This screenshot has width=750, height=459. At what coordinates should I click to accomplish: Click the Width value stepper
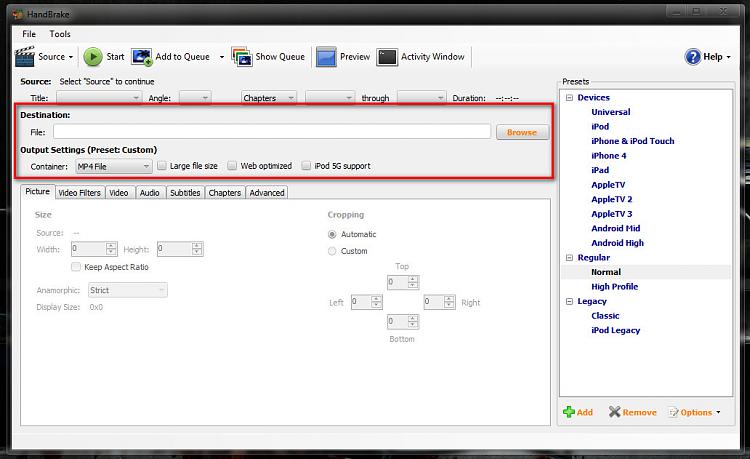[x=111, y=249]
